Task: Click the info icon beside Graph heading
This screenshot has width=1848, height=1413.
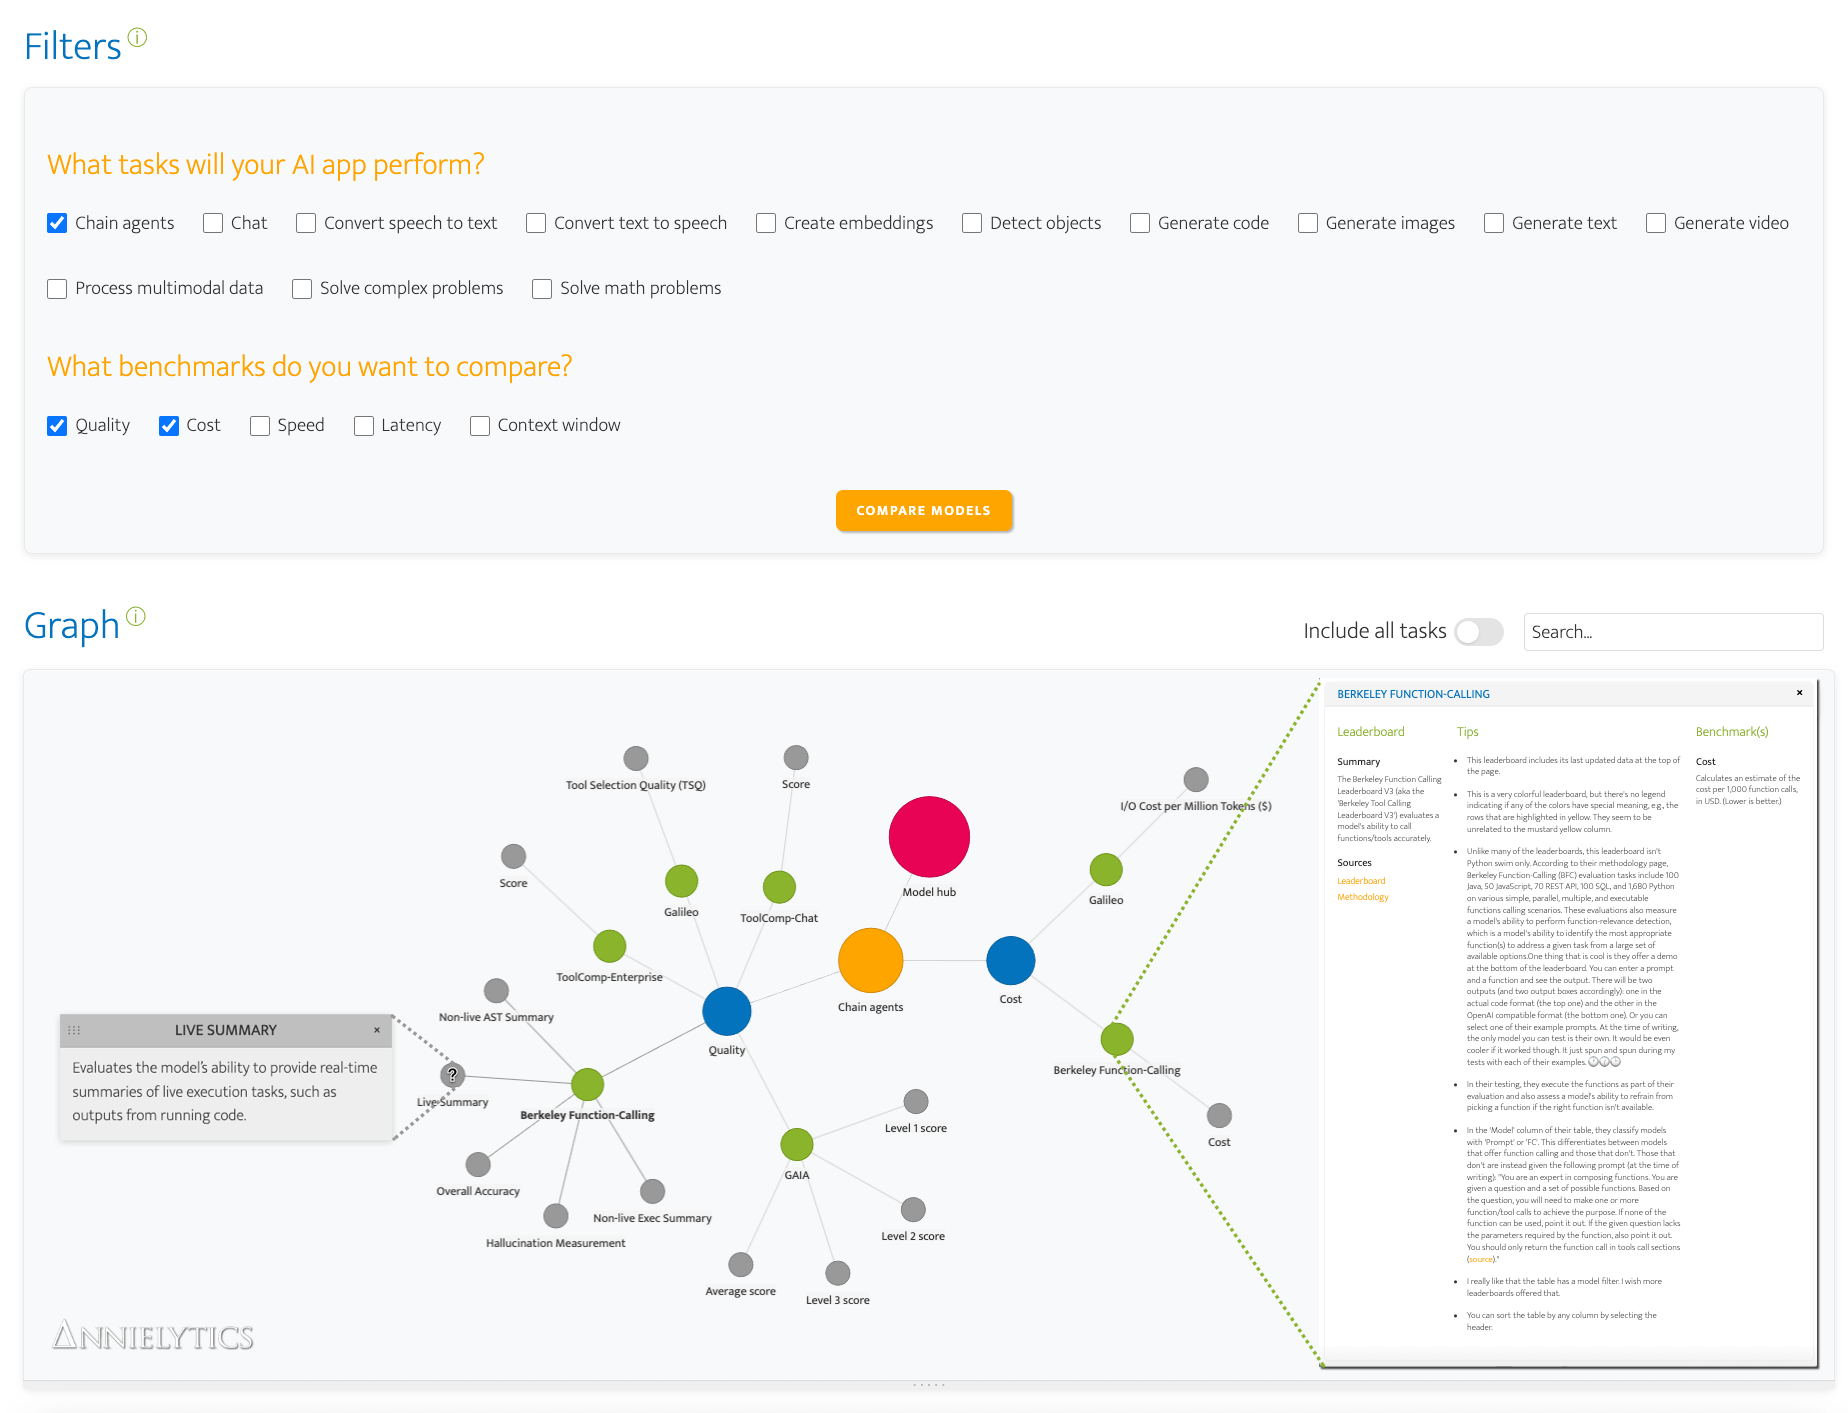Action: (x=136, y=616)
